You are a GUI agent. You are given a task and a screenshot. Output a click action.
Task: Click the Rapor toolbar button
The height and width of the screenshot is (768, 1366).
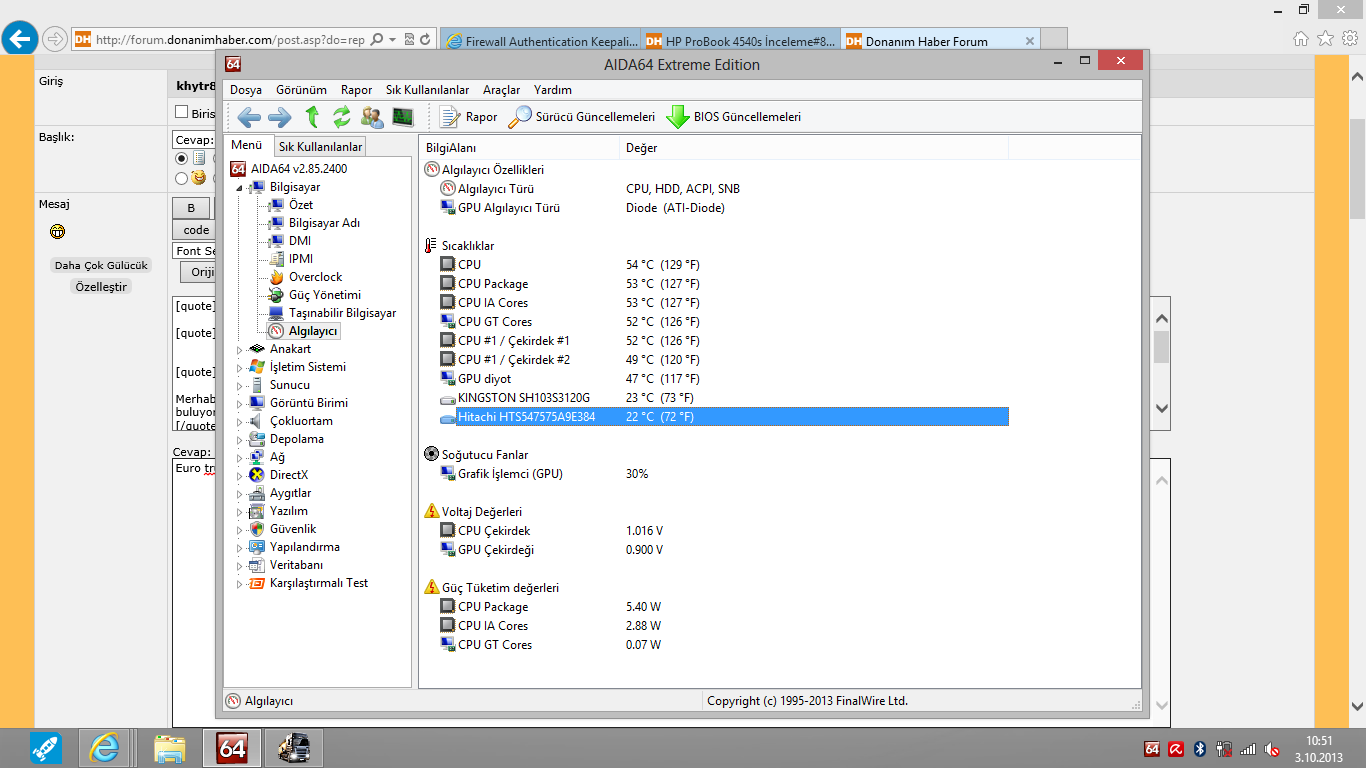[468, 117]
